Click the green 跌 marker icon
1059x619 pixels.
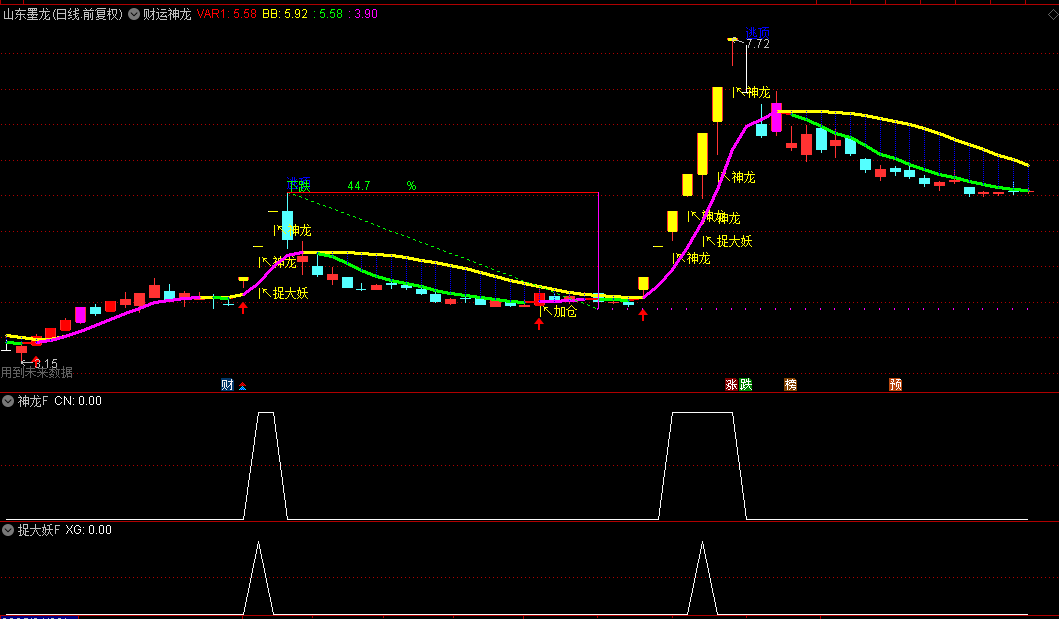tap(746, 385)
